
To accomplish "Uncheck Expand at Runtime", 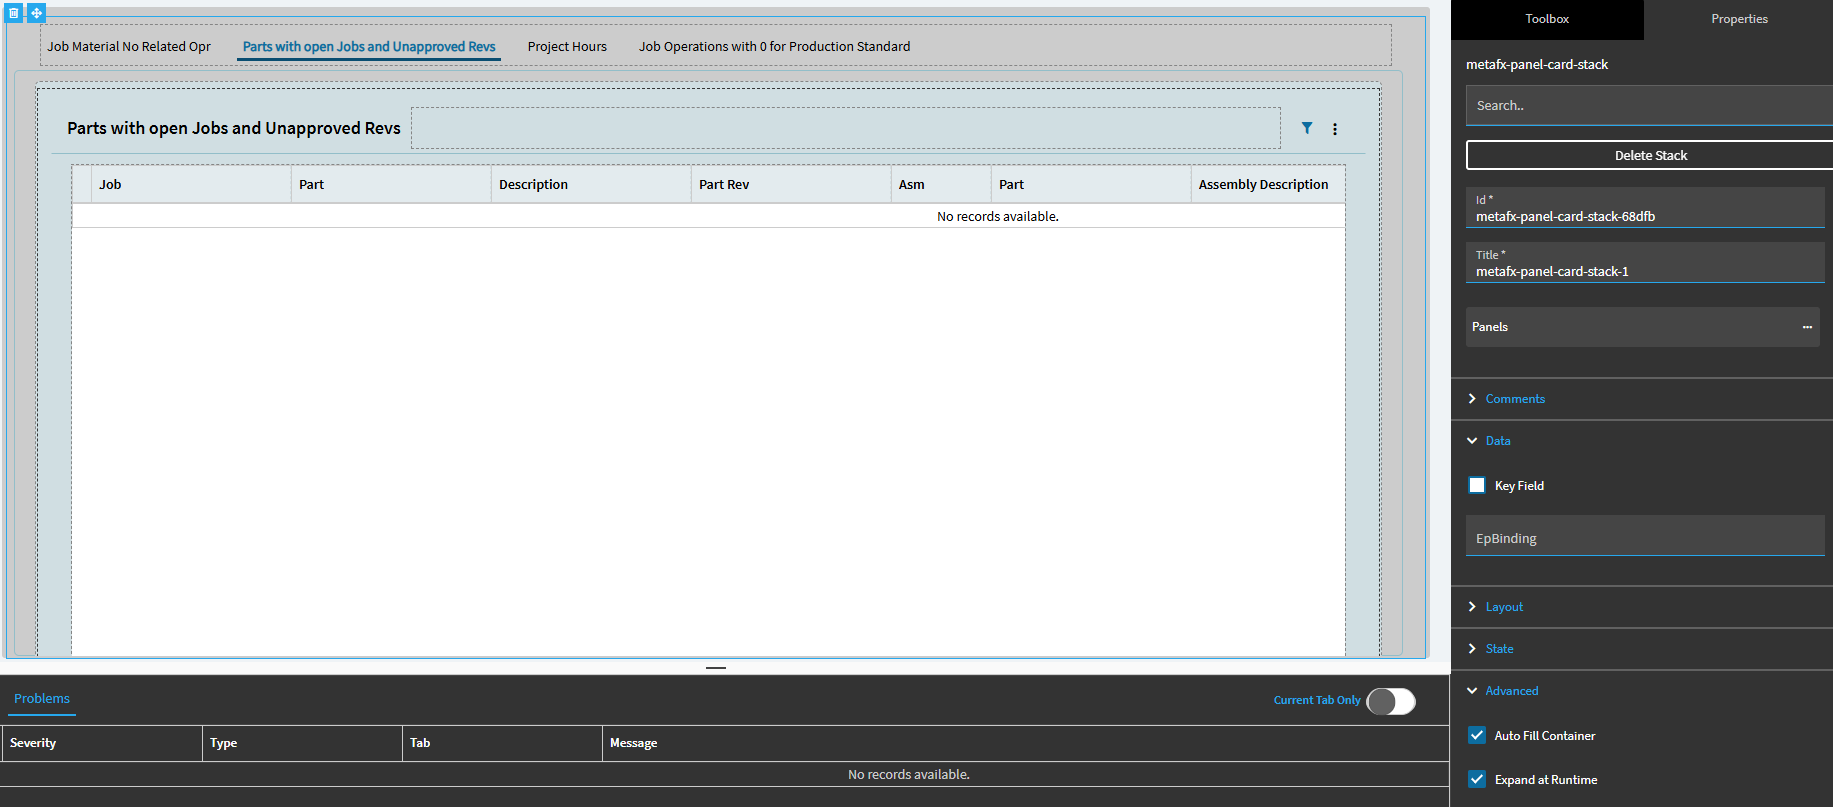I will [1477, 779].
